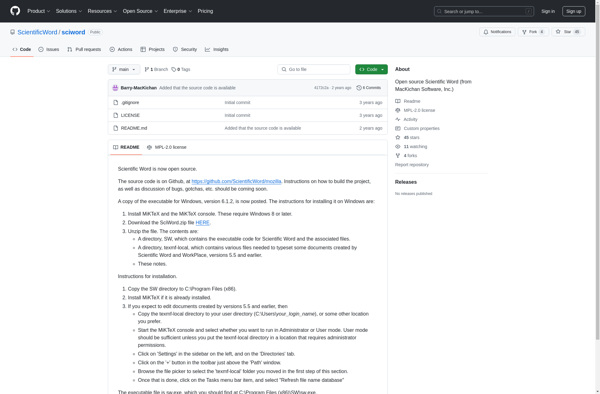This screenshot has height=394, width=600.
Task: Focus the Go to file field
Action: pos(314,69)
